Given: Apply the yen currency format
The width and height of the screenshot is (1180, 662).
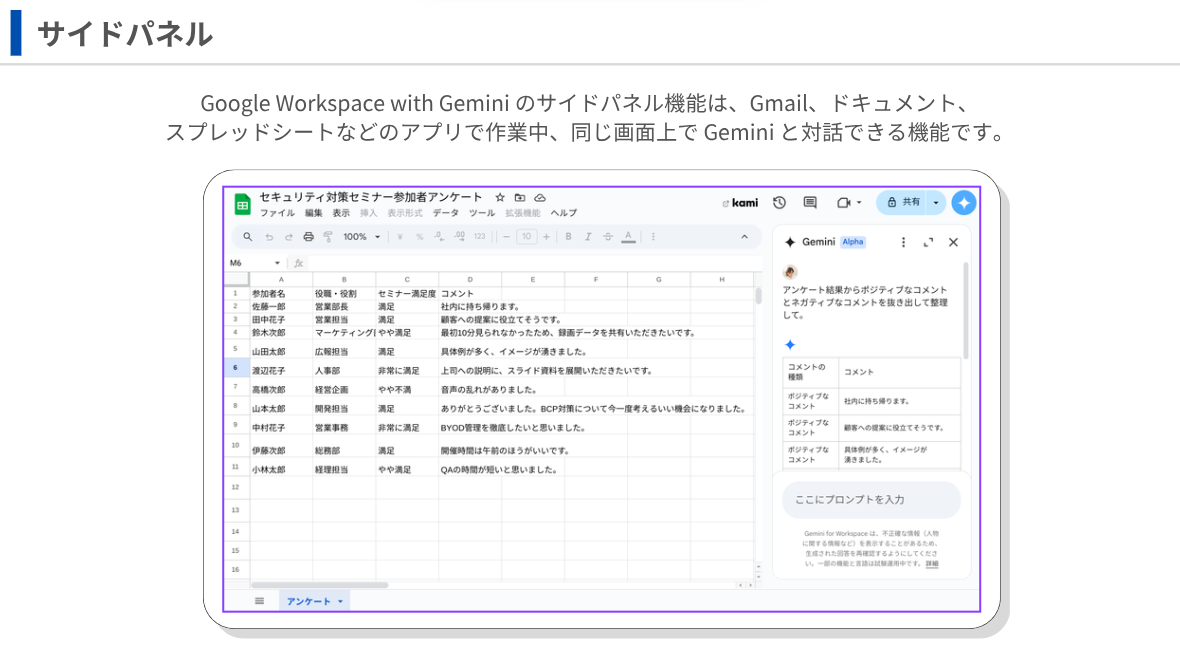Looking at the screenshot, I should pos(400,237).
